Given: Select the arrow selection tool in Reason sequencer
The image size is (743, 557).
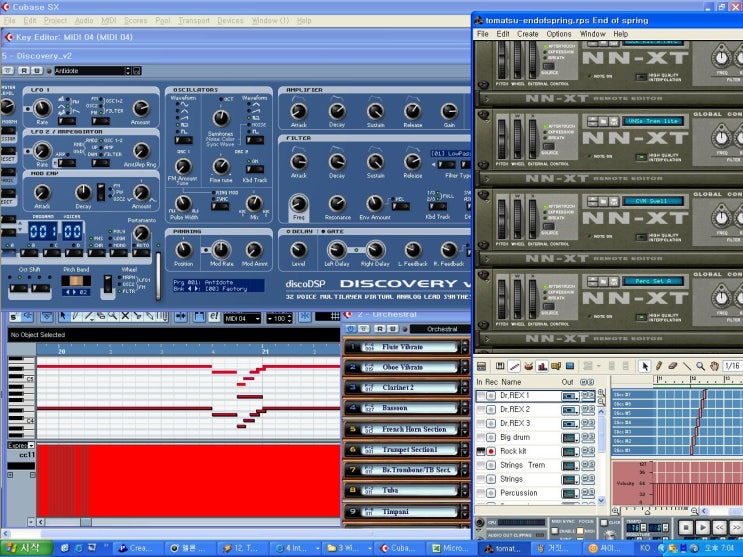Looking at the screenshot, I should tap(644, 366).
